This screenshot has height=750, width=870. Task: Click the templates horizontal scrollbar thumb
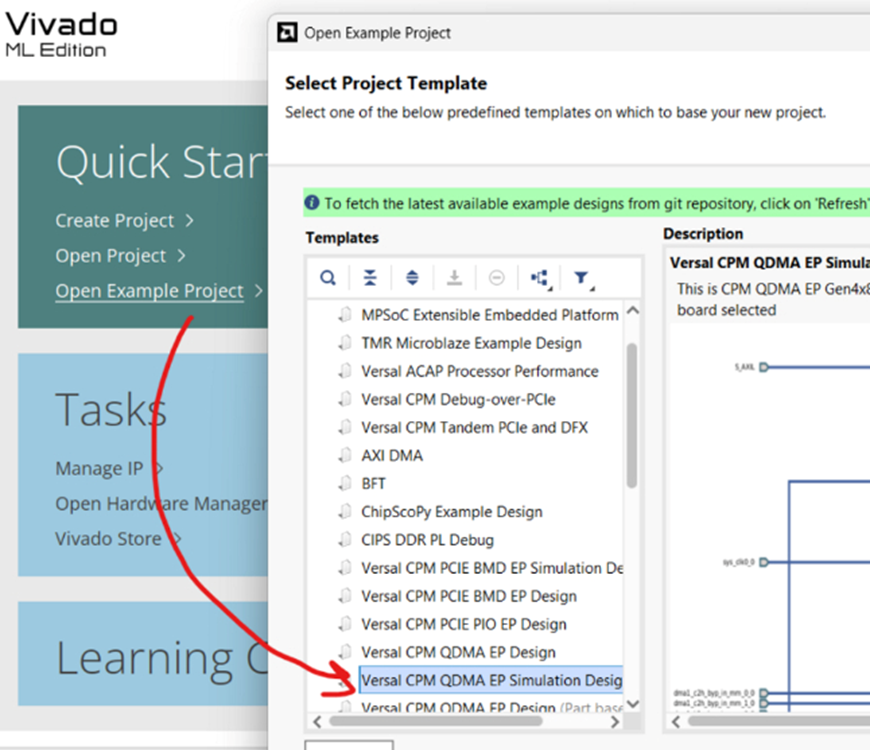point(436,721)
